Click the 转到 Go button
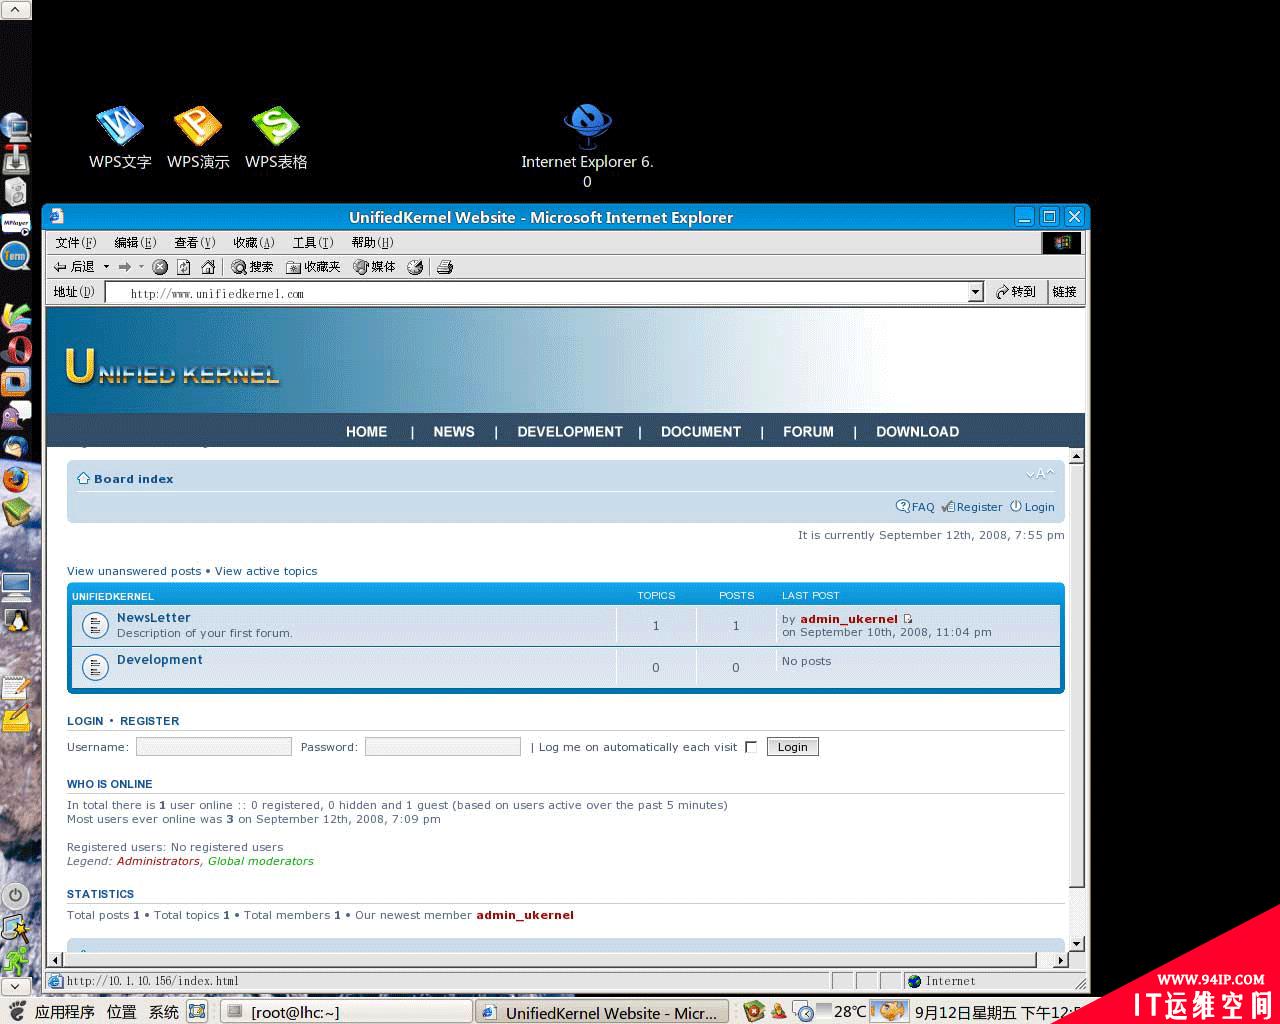This screenshot has height=1024, width=1280. click(1016, 292)
